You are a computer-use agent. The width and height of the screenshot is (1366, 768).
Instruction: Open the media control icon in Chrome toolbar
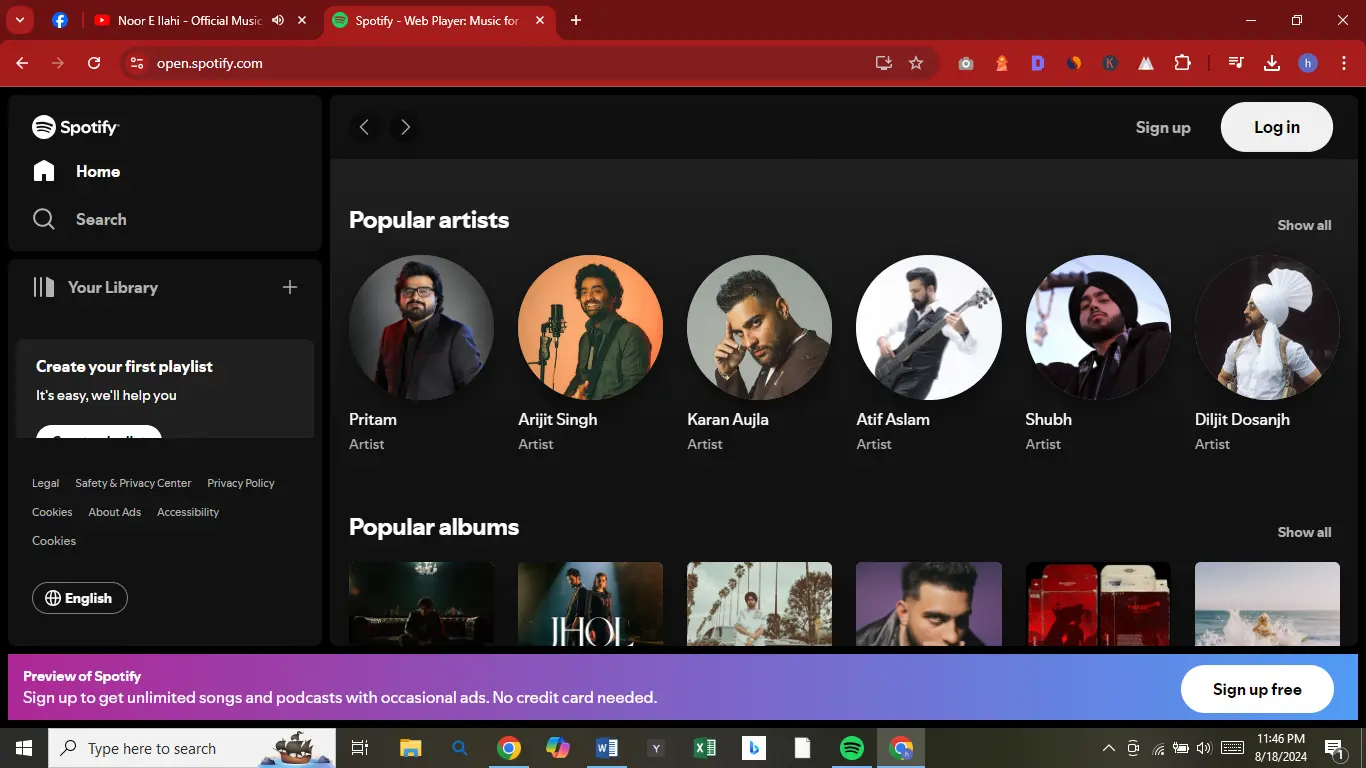1236,63
